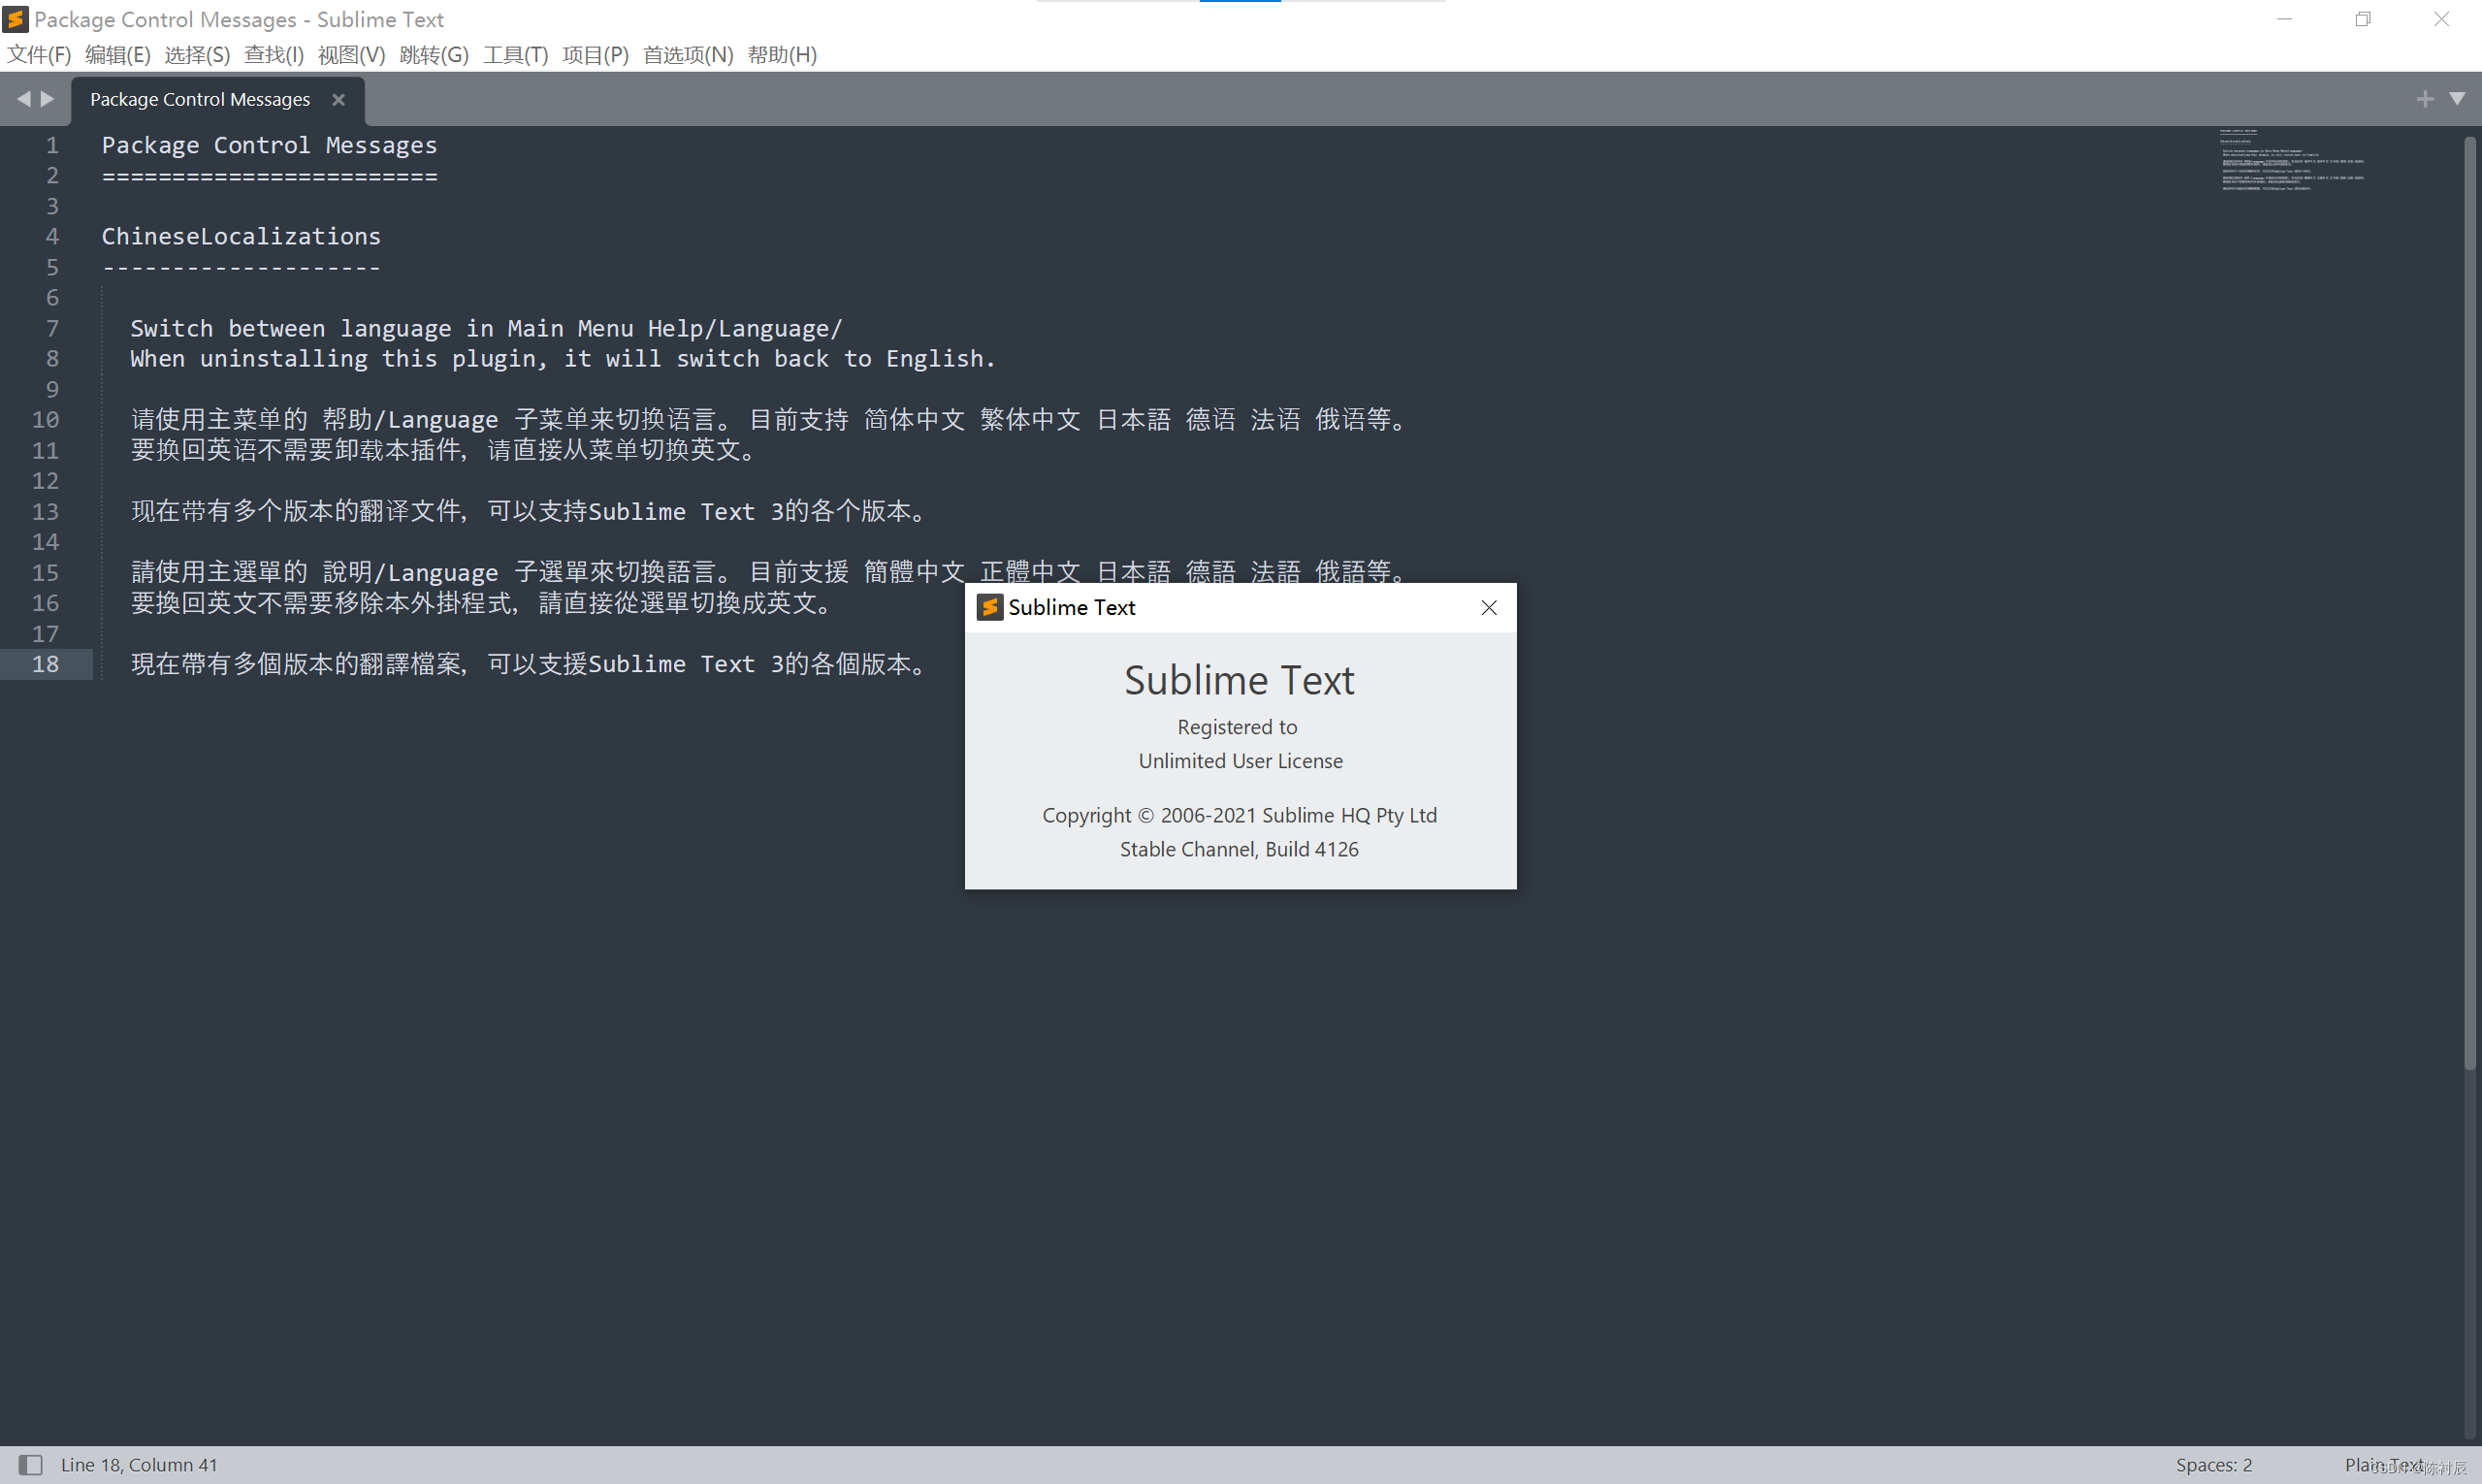
Task: Go to previous tab with left arrow
Action: [23, 99]
